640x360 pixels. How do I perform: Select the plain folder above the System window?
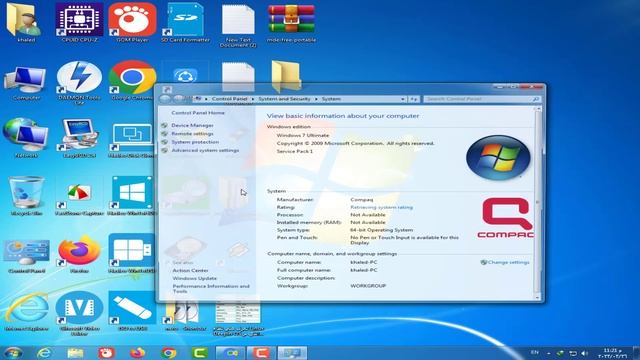(286, 76)
